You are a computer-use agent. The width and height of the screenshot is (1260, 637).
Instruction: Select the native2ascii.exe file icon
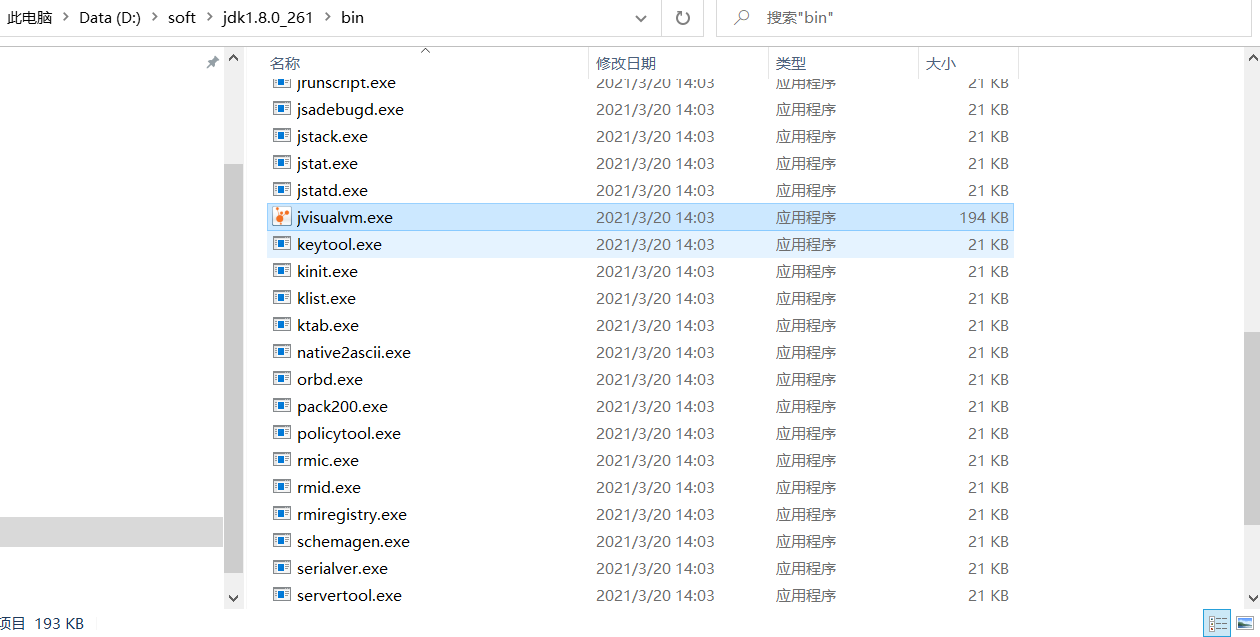pos(281,351)
